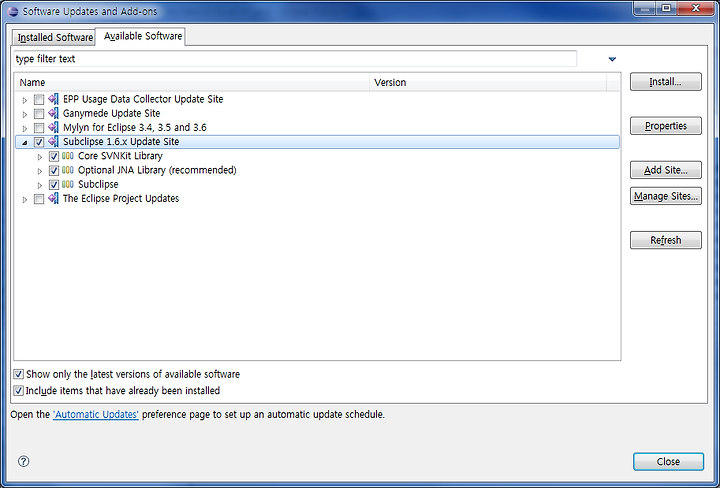Click the Install... button
Viewport: 720px width, 488px height.
click(665, 82)
